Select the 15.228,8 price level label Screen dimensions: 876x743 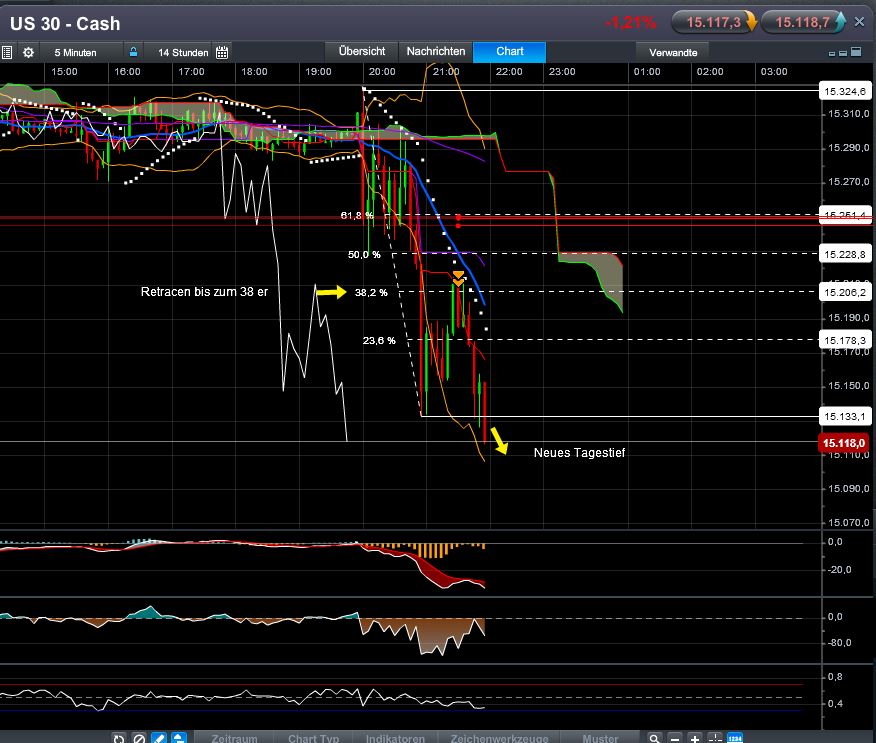(845, 254)
